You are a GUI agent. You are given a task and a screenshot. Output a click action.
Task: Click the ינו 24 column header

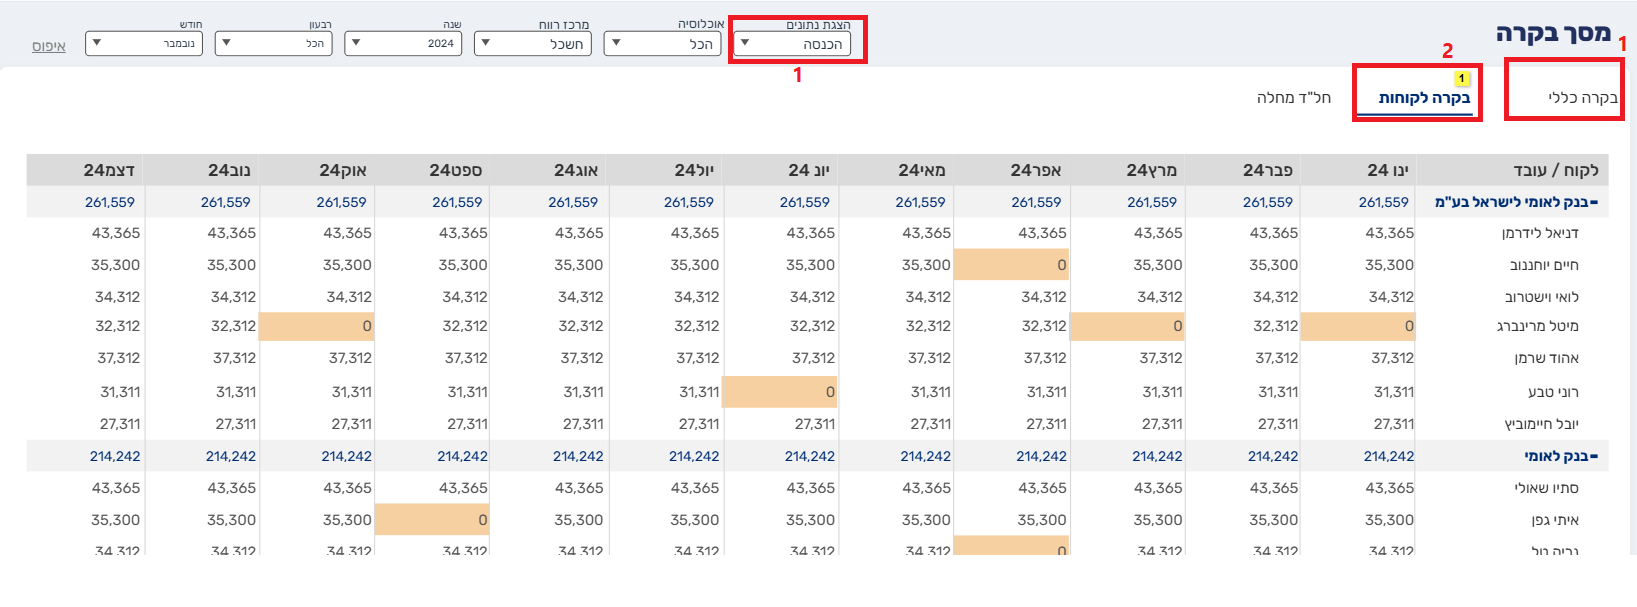point(1388,170)
